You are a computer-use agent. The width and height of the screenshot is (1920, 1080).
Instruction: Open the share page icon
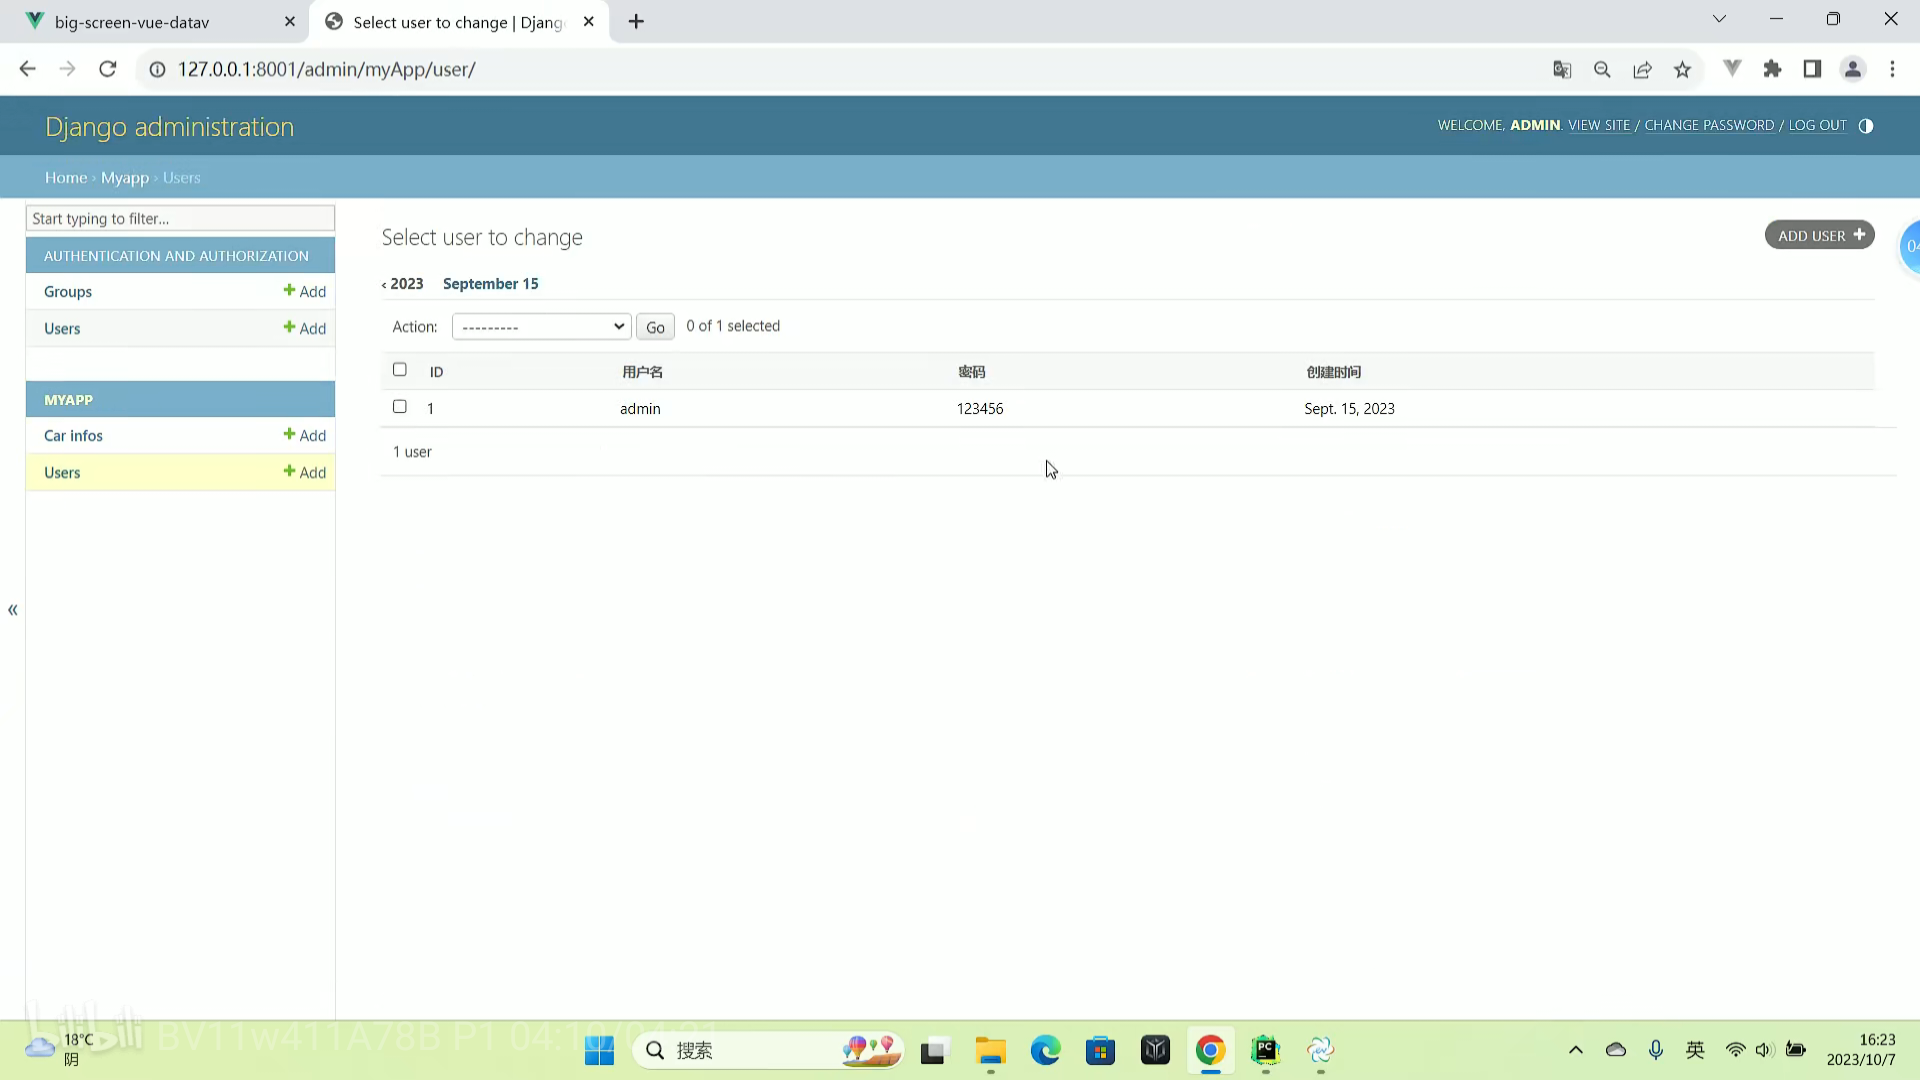click(x=1642, y=69)
